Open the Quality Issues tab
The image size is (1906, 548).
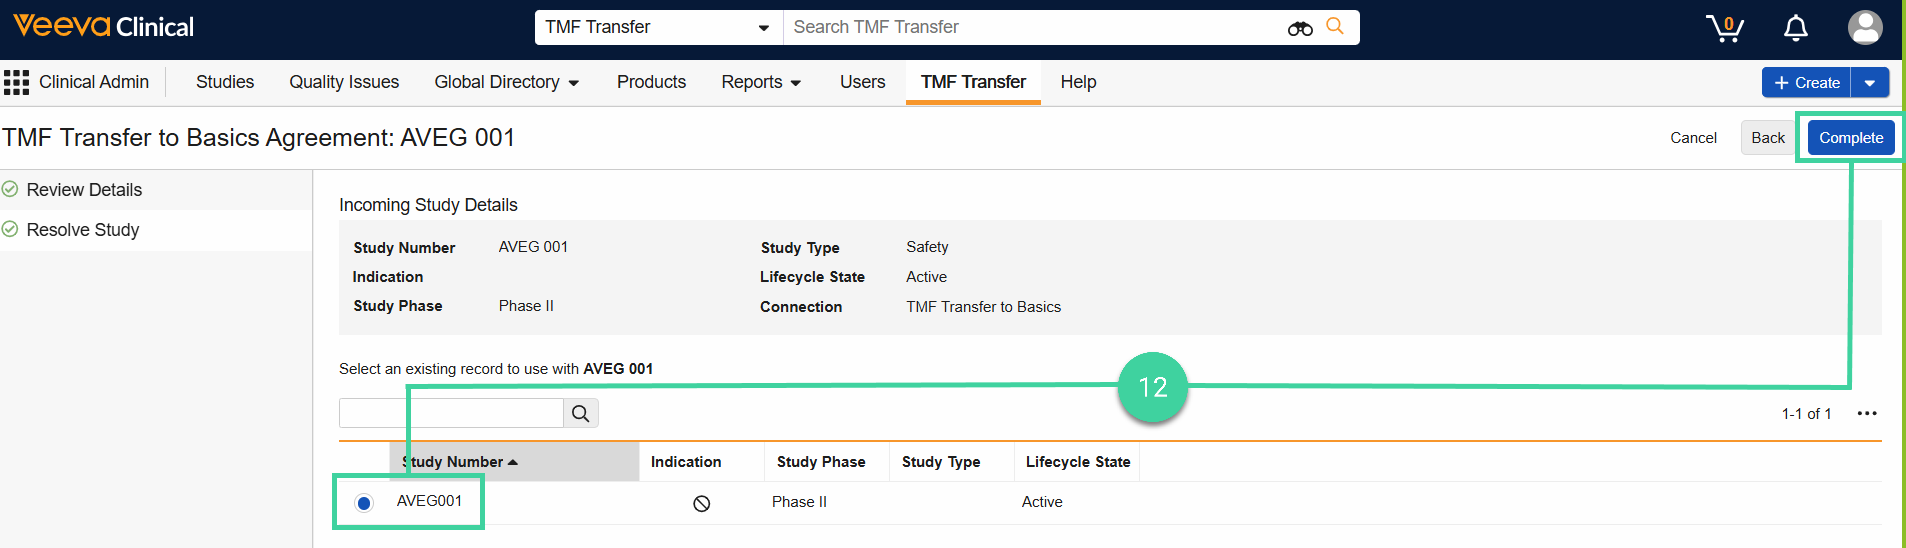pos(344,82)
